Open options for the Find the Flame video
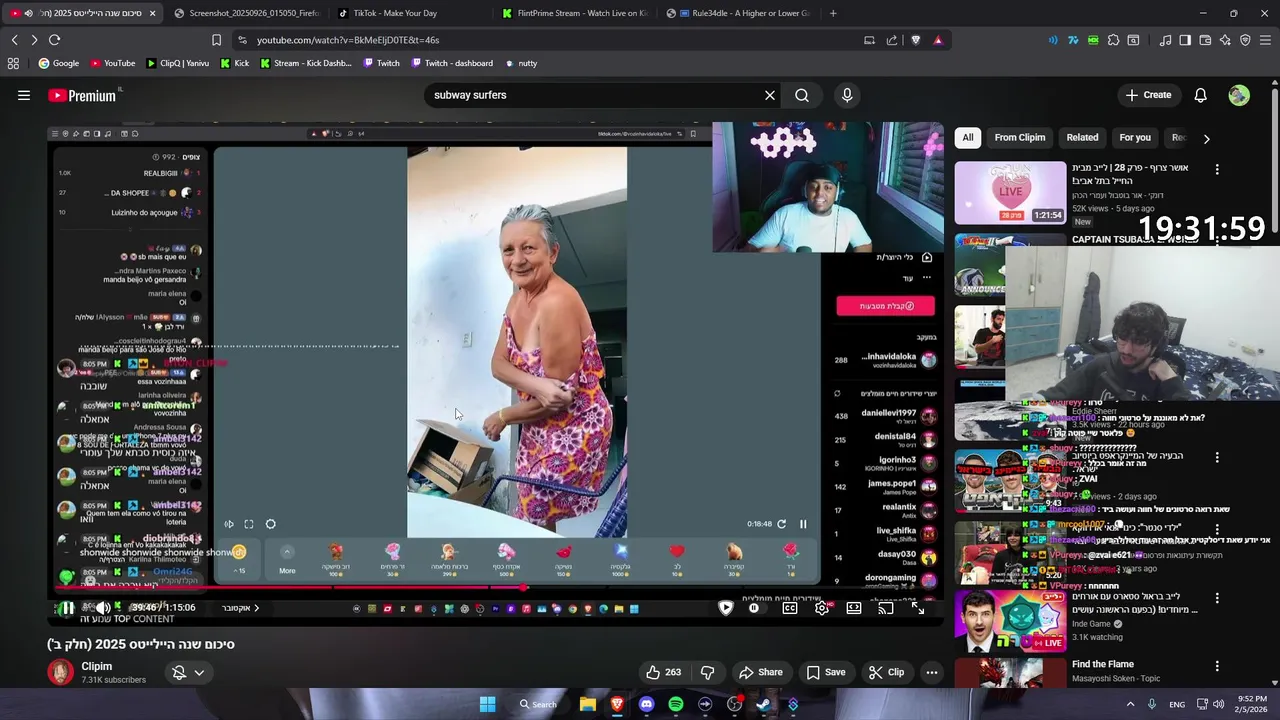The image size is (1280, 720). (x=1217, y=666)
